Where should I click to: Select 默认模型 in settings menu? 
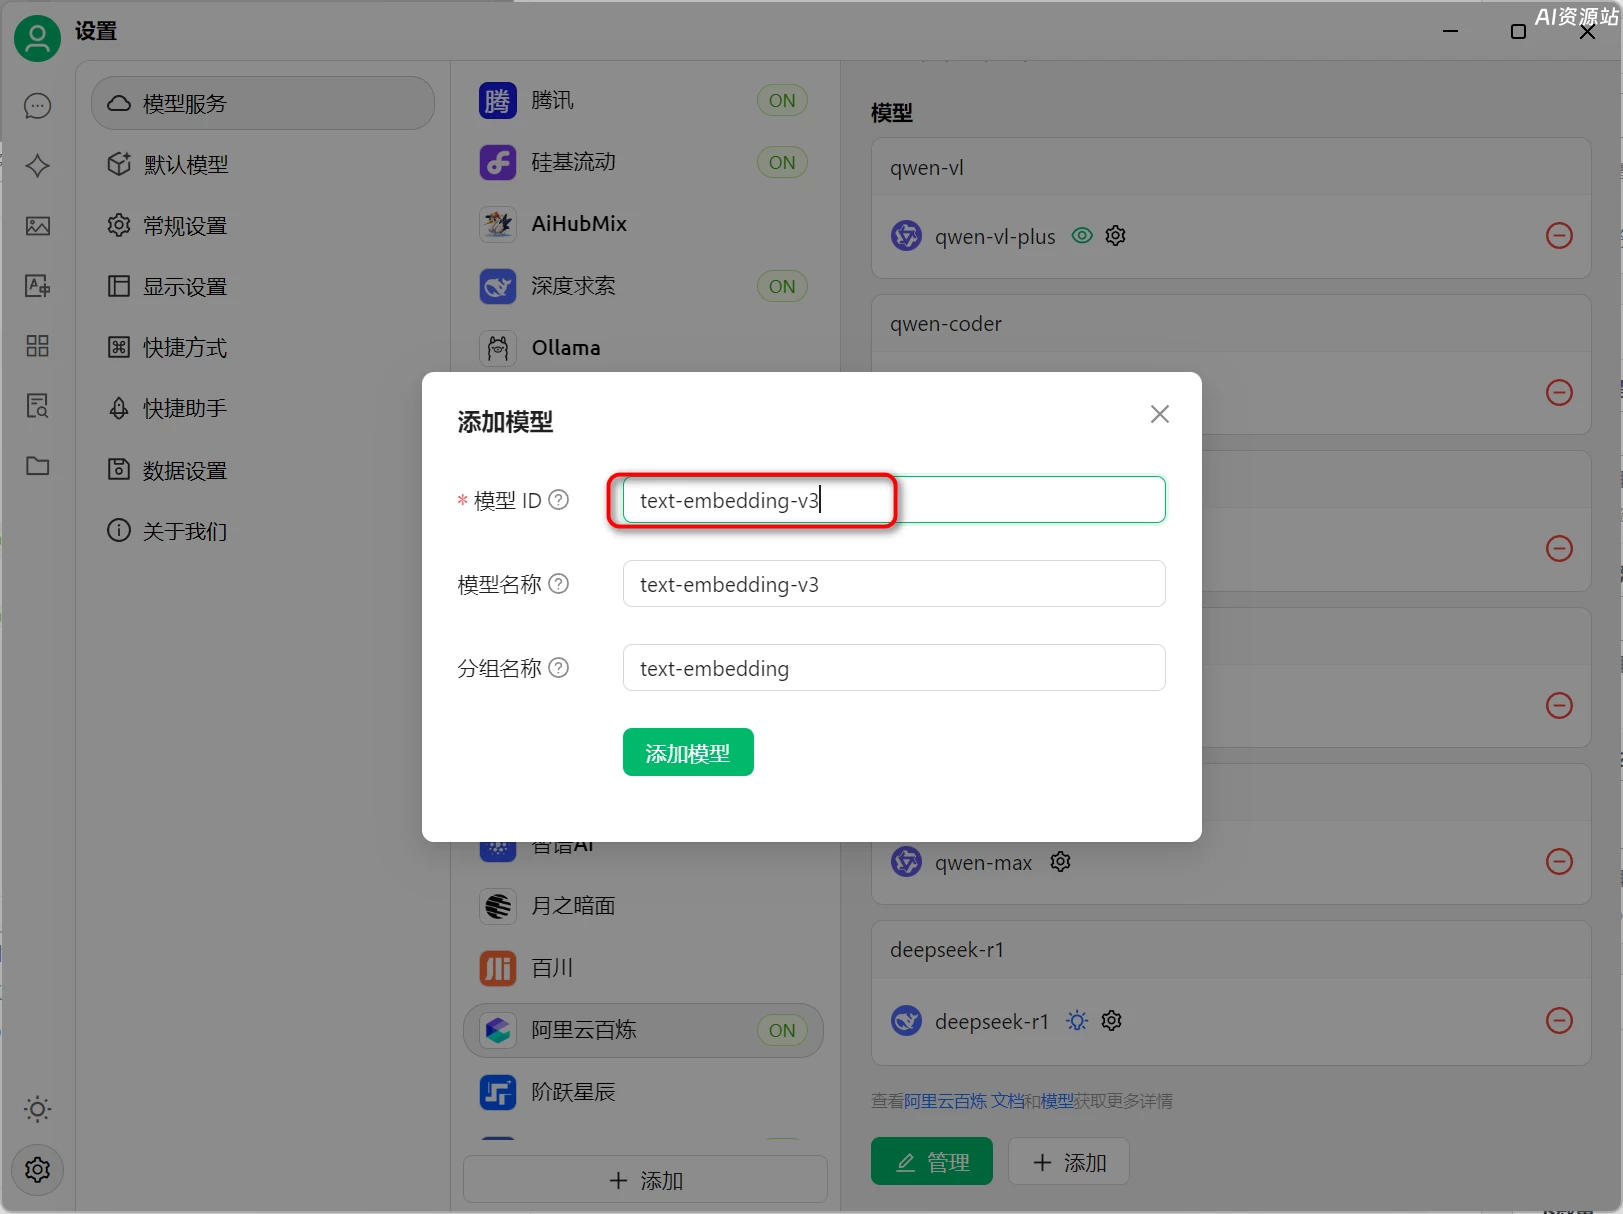pos(184,164)
